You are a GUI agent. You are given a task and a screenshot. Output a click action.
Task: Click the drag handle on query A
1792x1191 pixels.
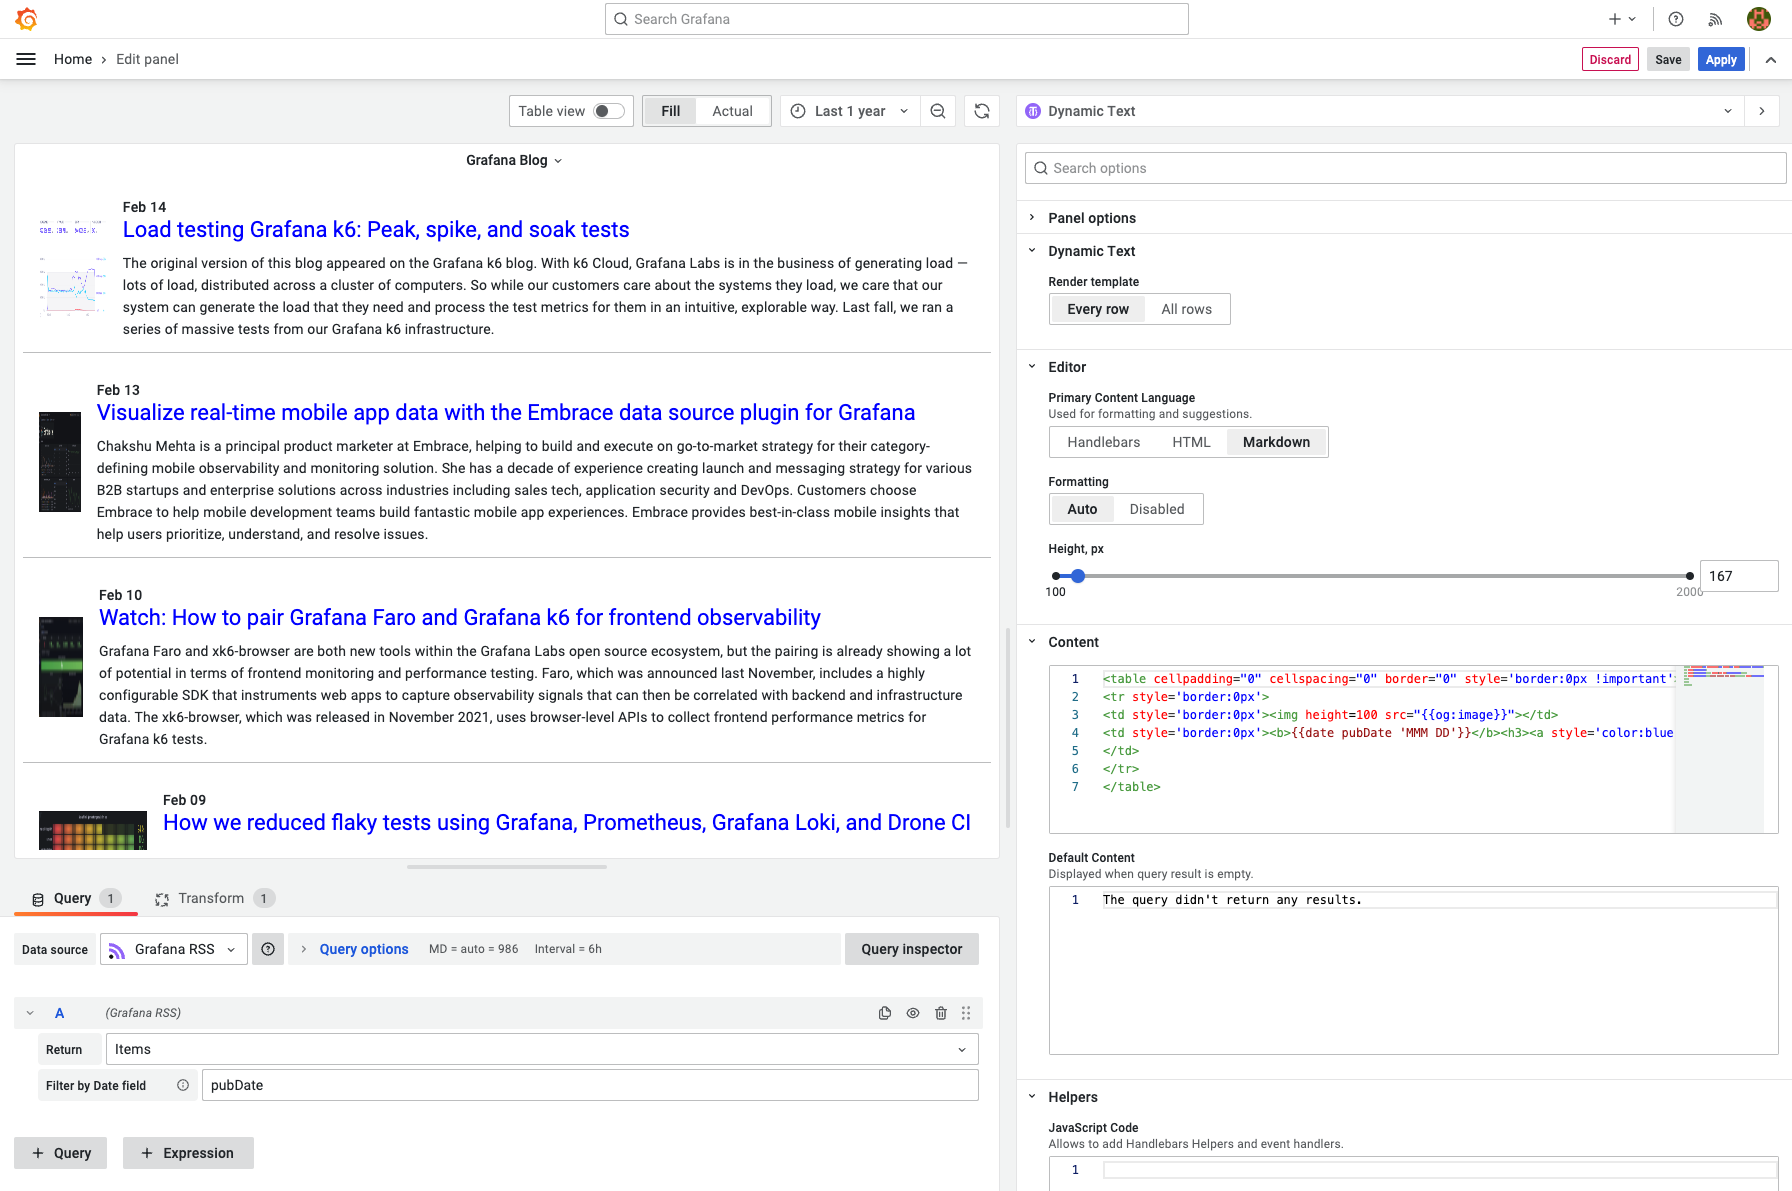click(966, 1013)
